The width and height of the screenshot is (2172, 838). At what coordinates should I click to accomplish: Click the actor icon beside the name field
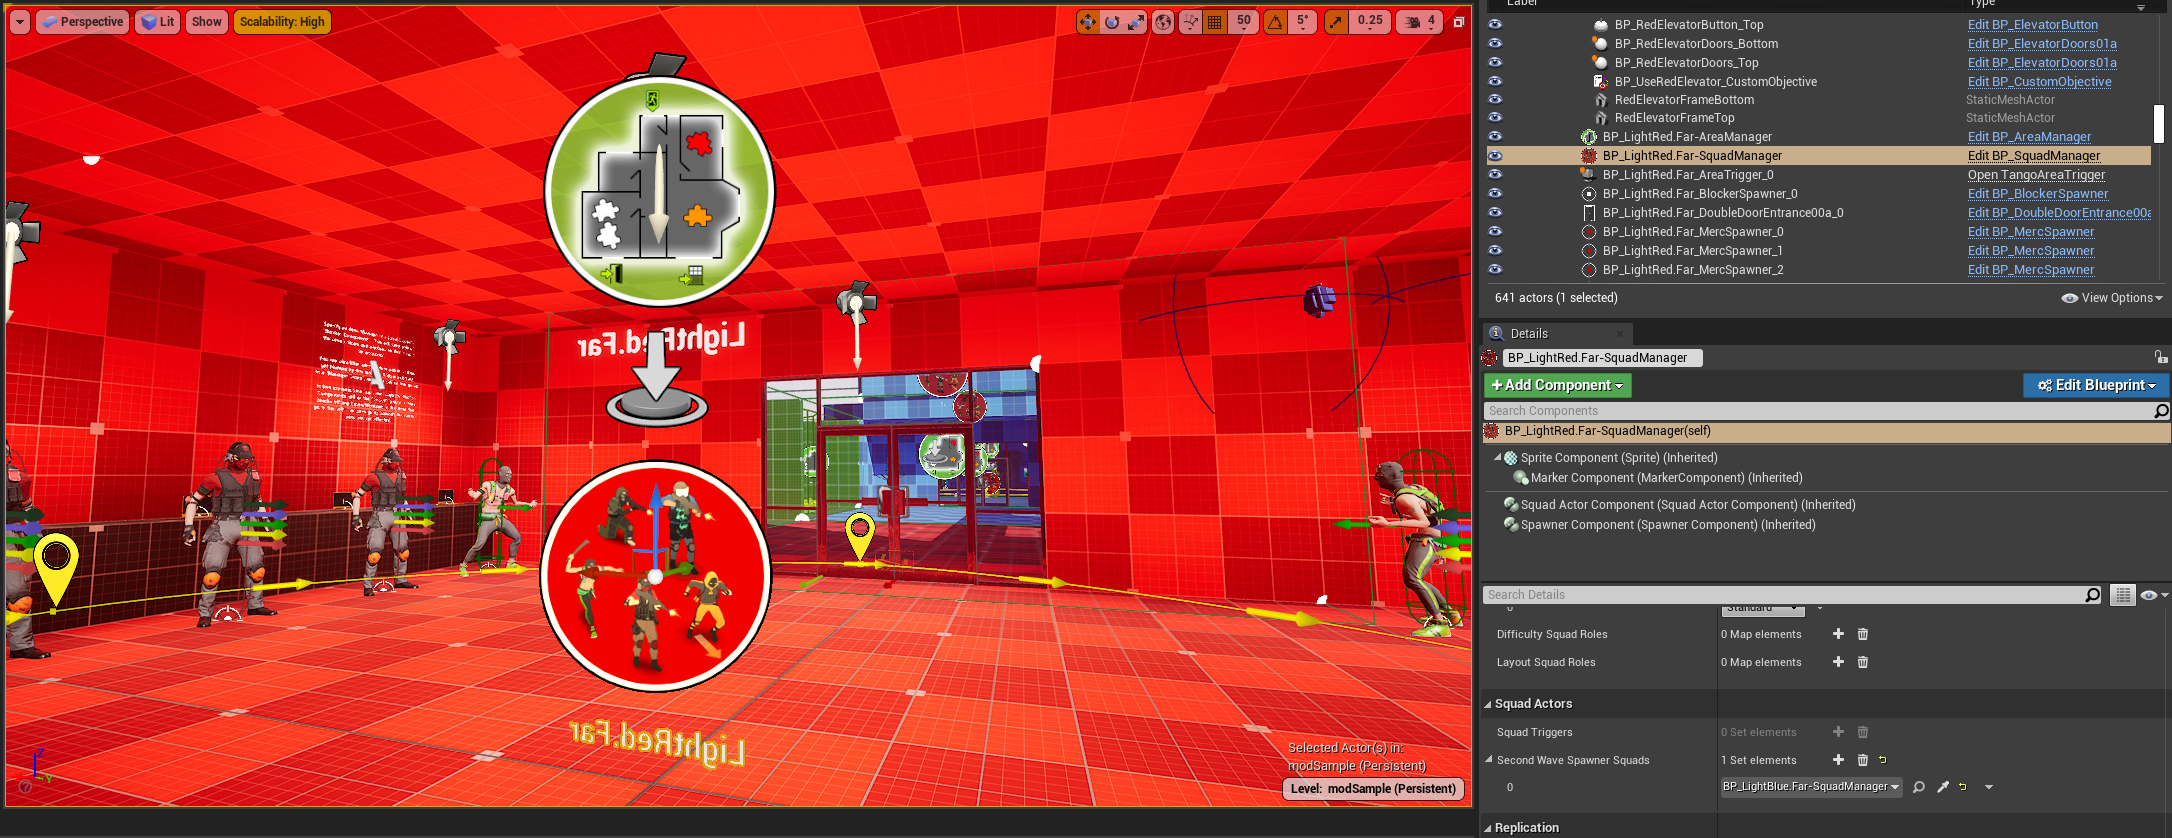click(x=1490, y=358)
